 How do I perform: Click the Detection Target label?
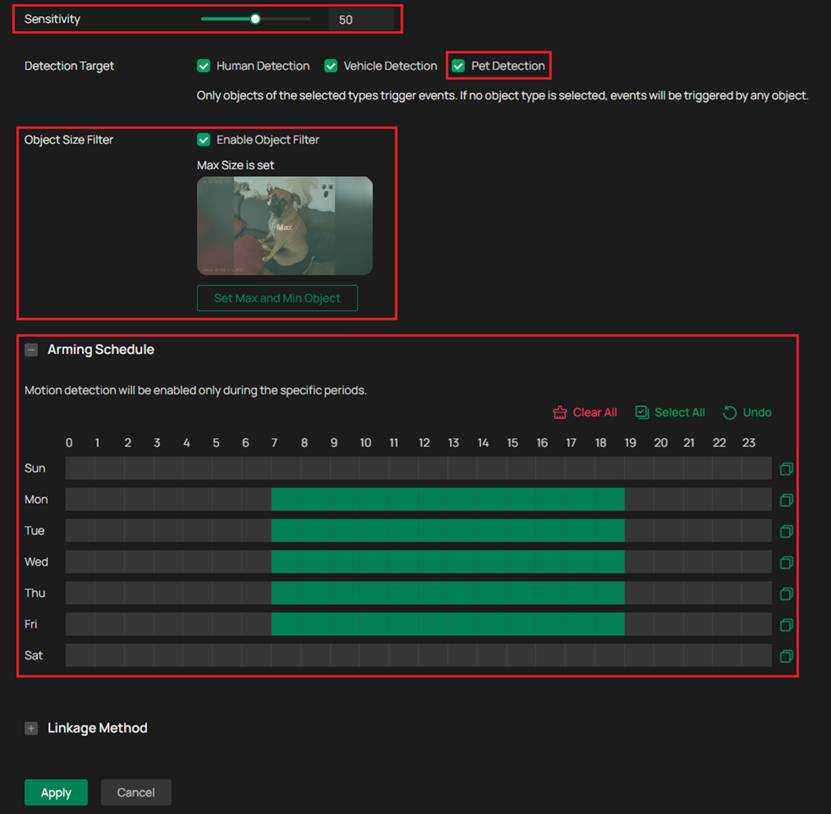[x=69, y=66]
